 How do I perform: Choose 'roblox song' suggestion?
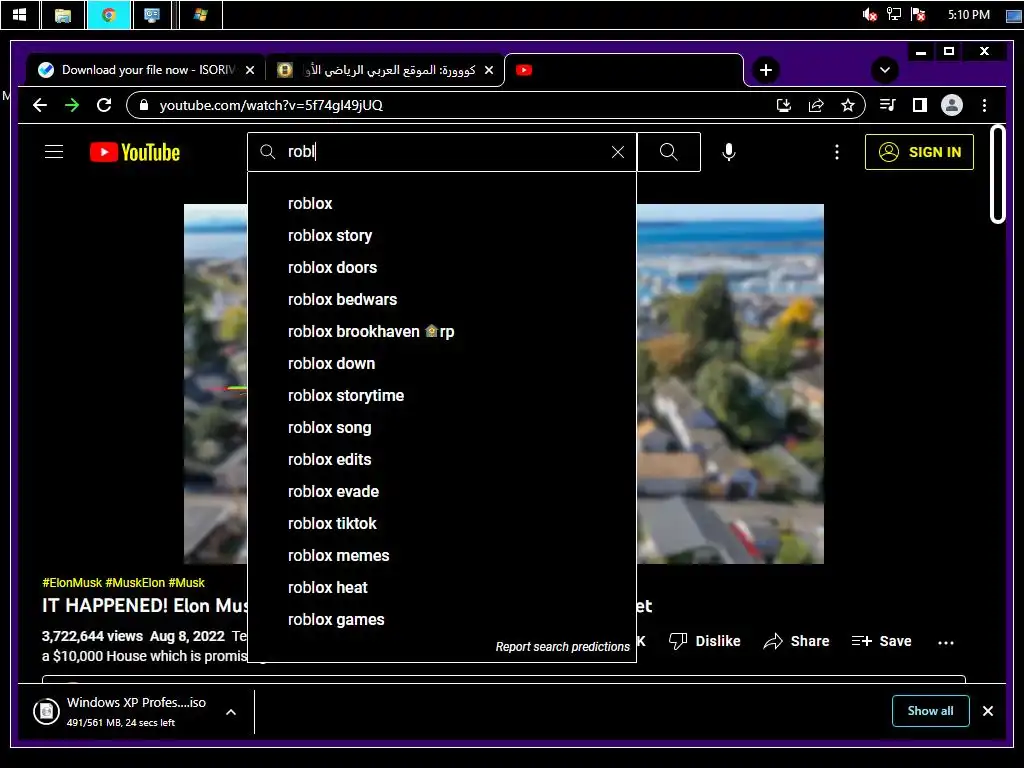coord(442,428)
